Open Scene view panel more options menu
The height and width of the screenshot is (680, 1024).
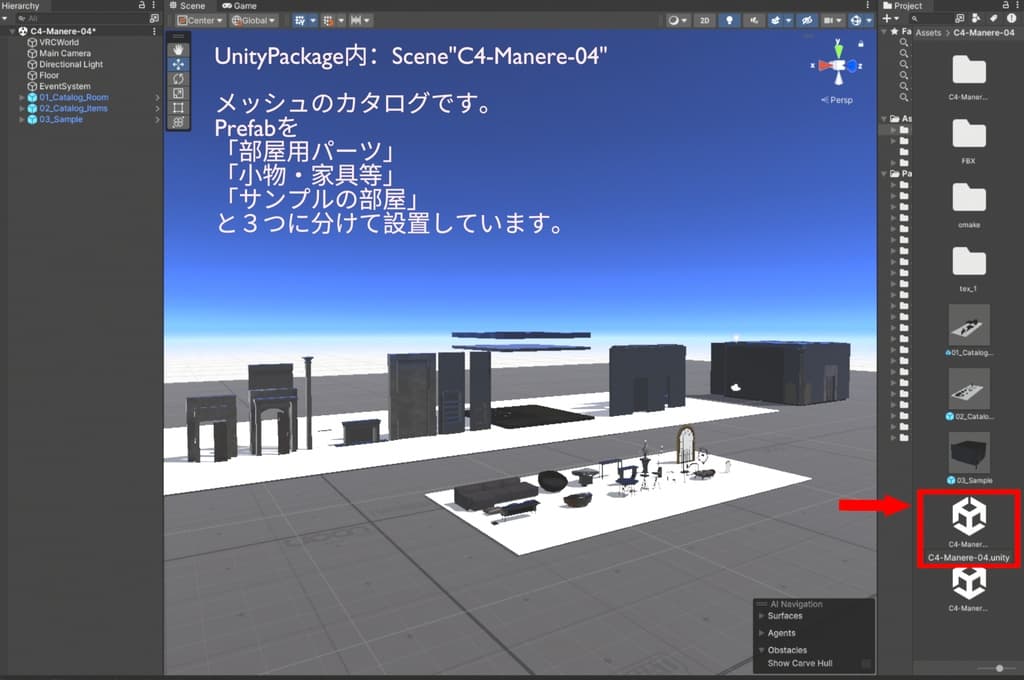pyautogui.click(x=868, y=5)
